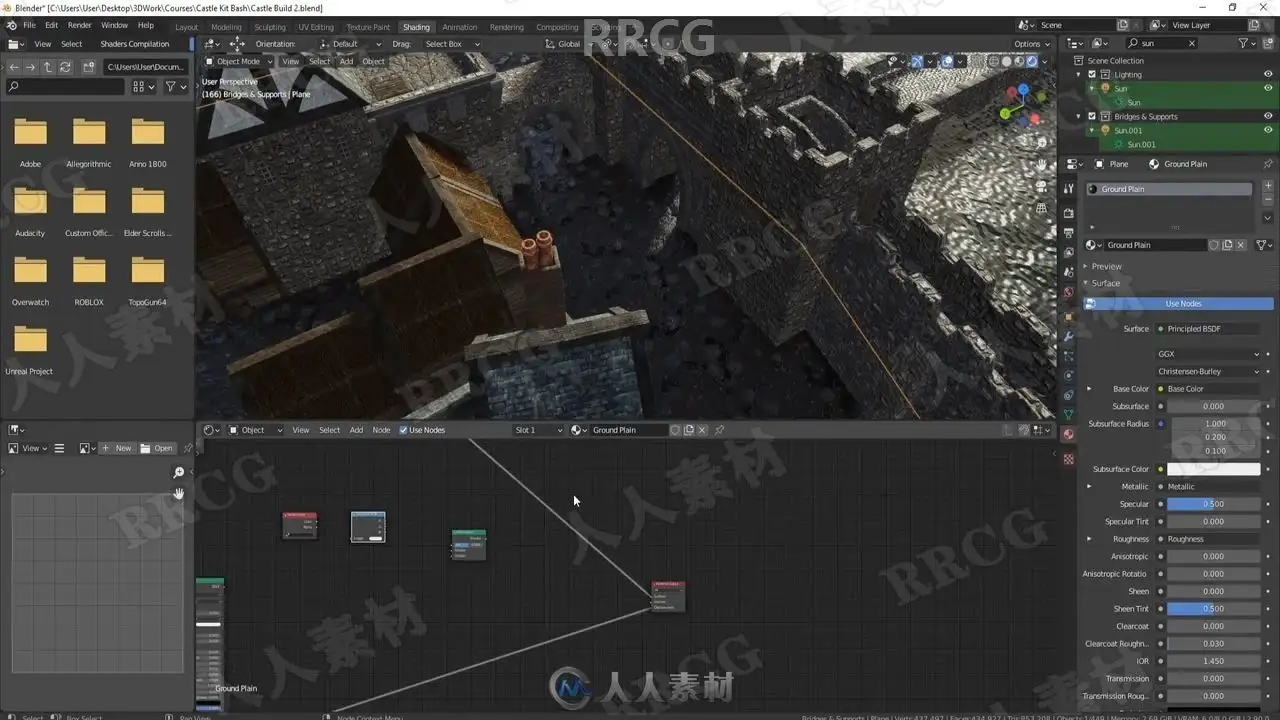Click the Subsurface Color swatch
1280x720 pixels.
pyautogui.click(x=1213, y=469)
